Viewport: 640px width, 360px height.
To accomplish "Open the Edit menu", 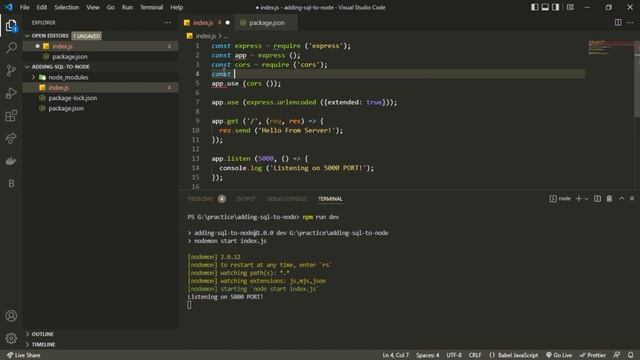I will (x=42, y=7).
